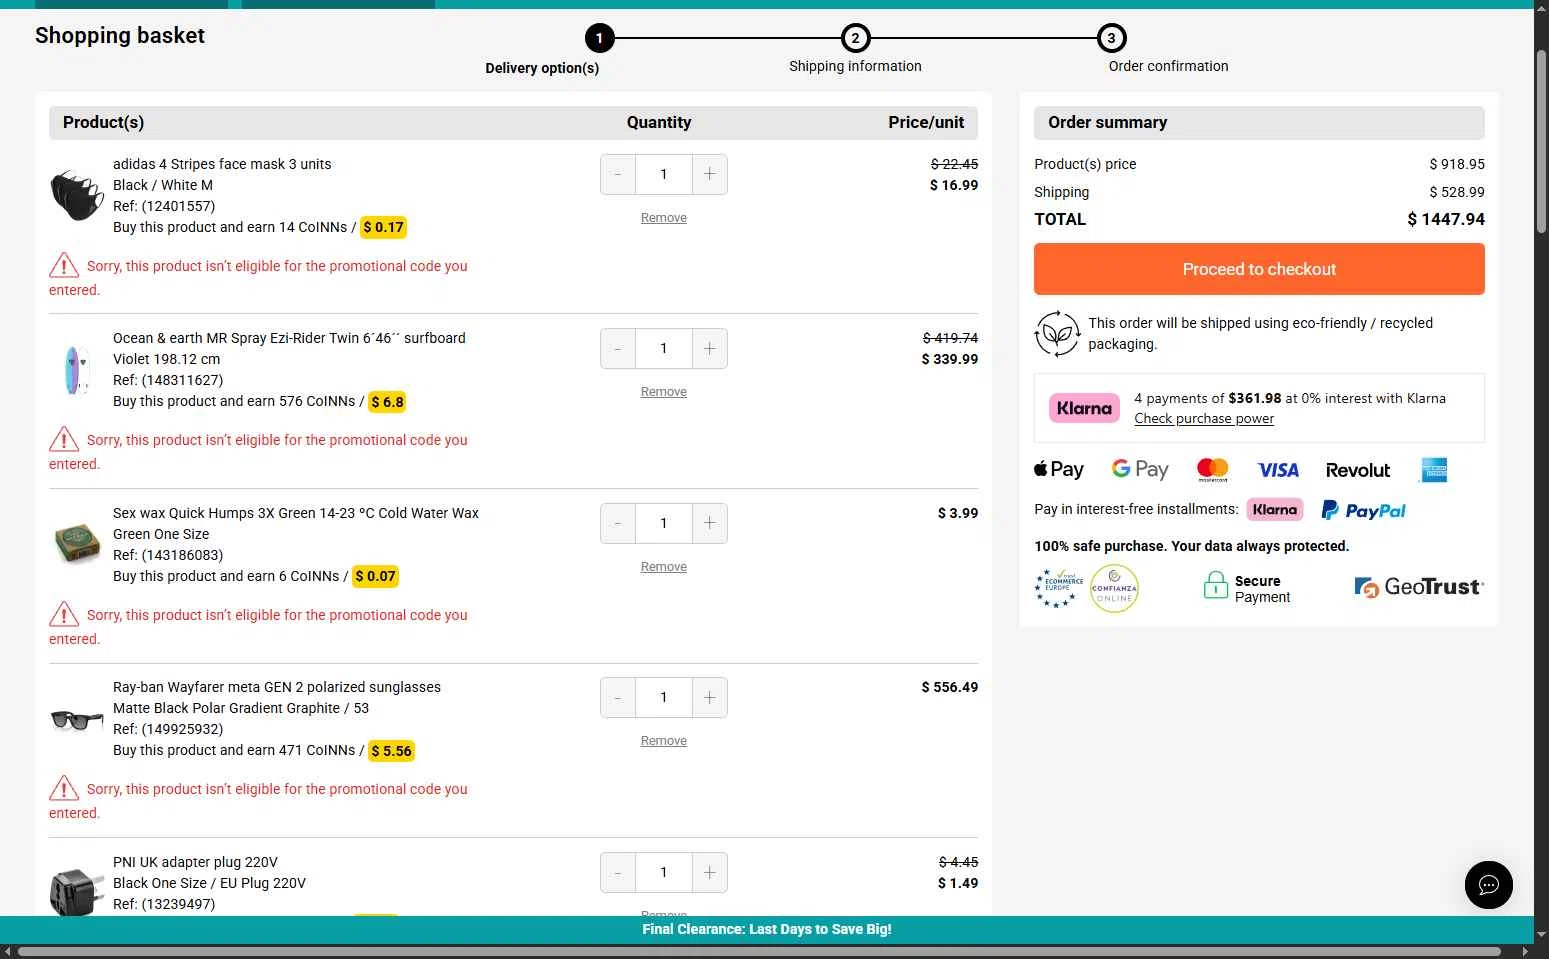The height and width of the screenshot is (959, 1549).
Task: Decrease quantity of Sex wax Quick Humps
Action: [618, 523]
